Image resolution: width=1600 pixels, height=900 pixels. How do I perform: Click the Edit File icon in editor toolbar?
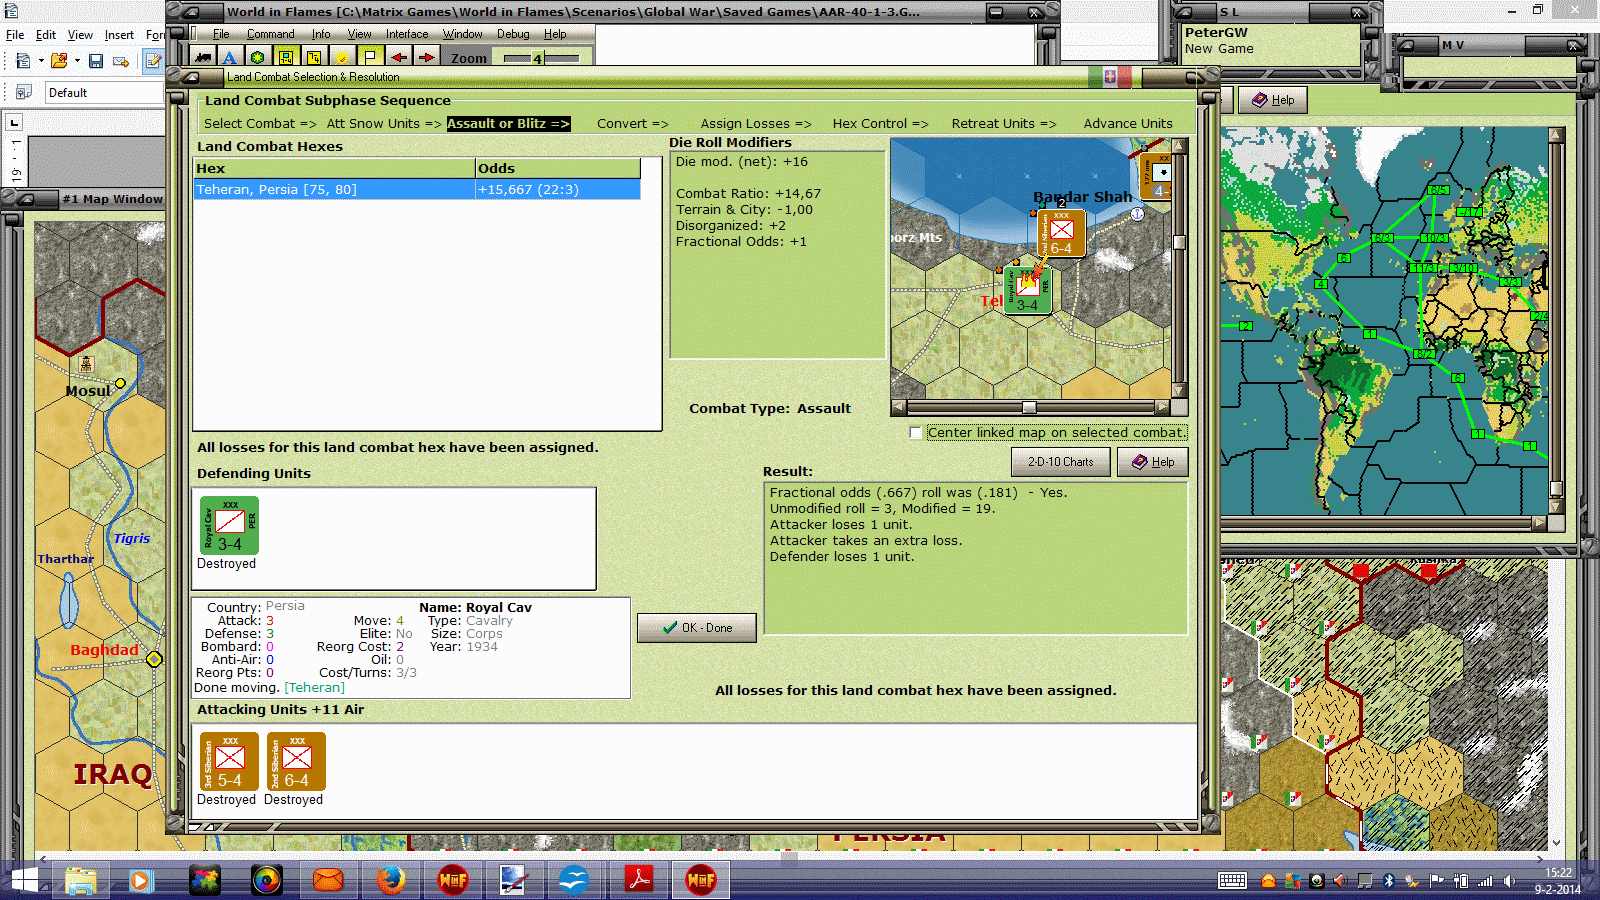(153, 61)
